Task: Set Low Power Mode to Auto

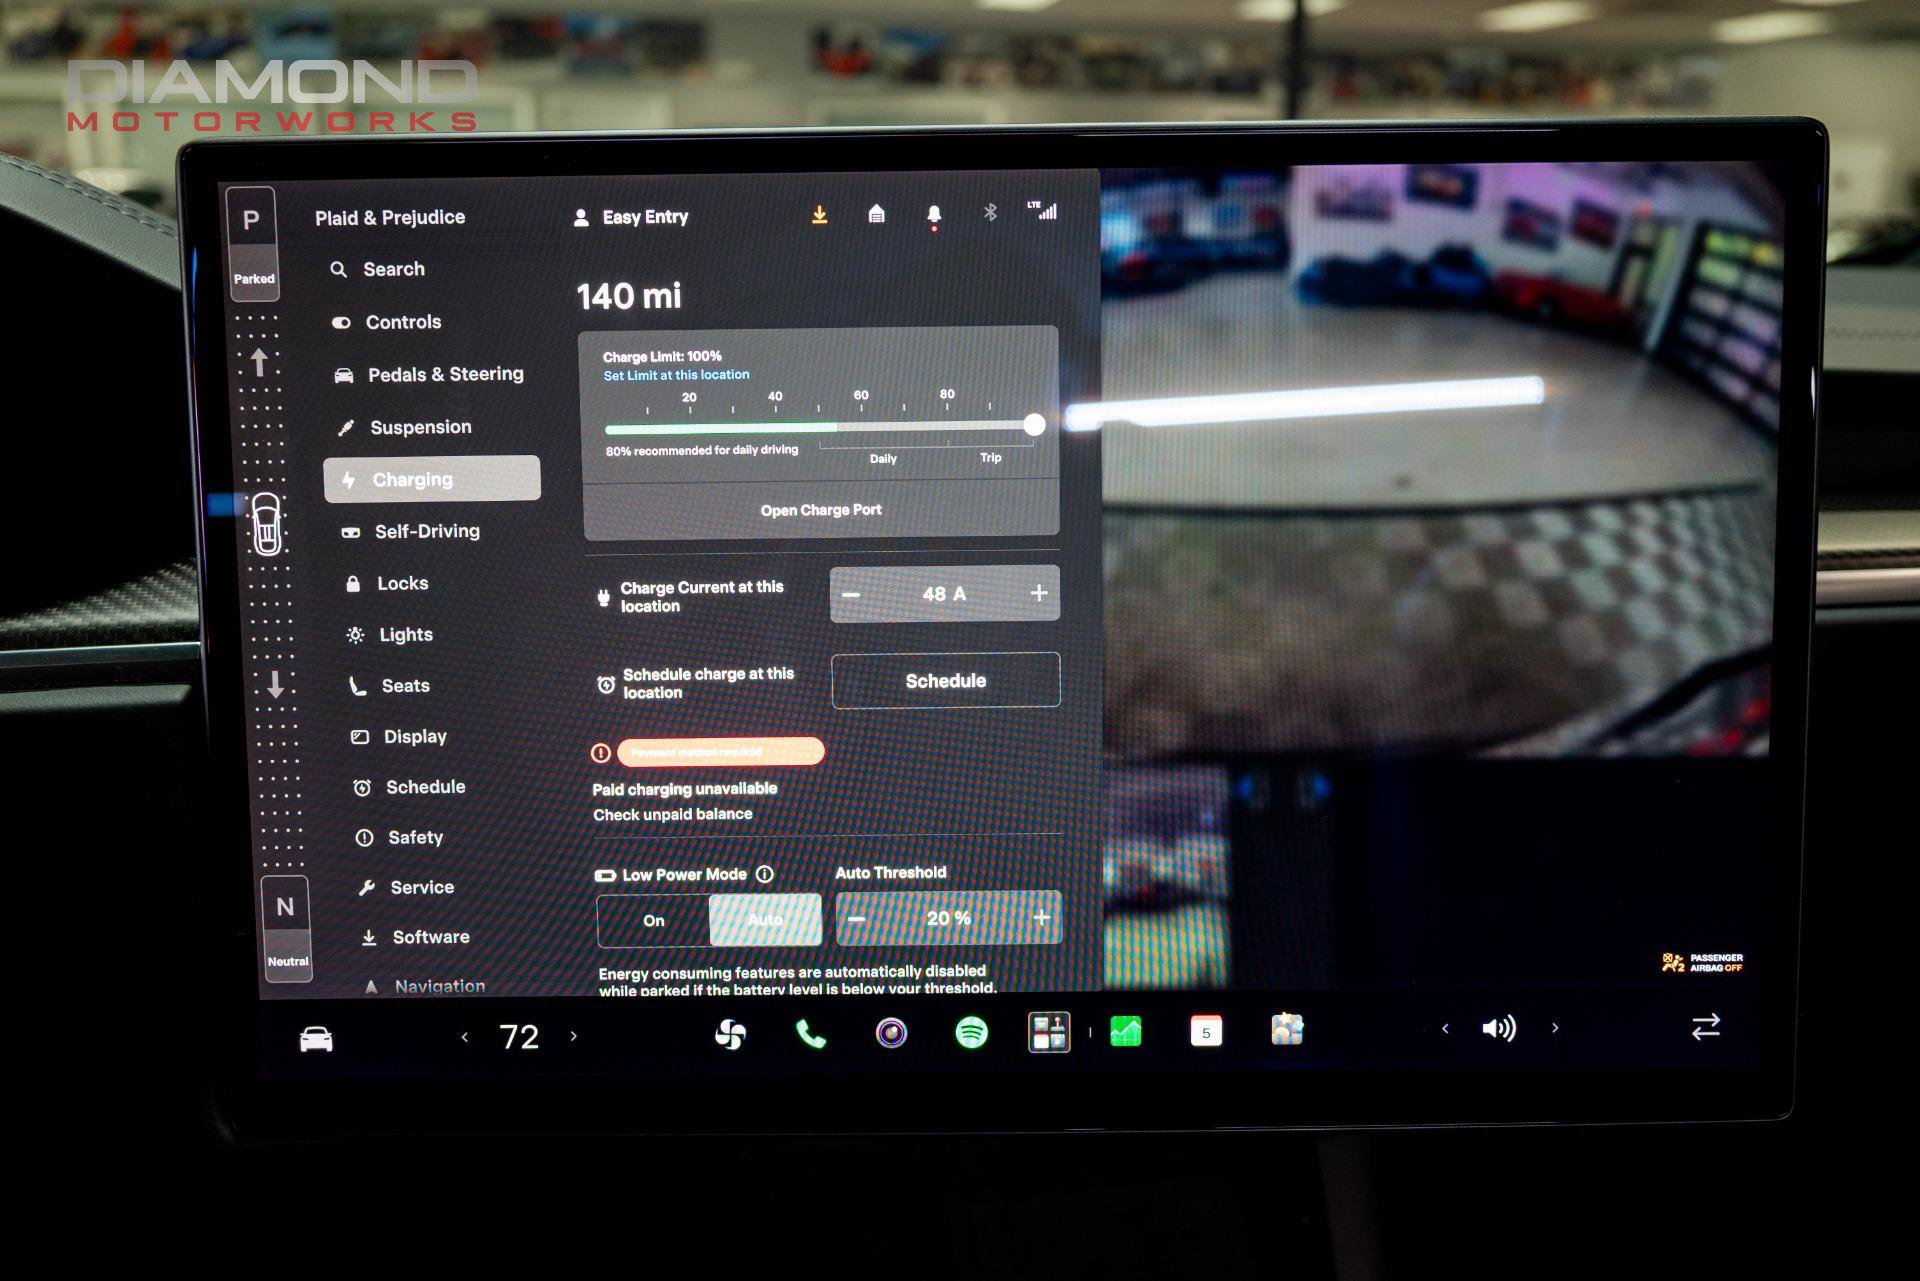Action: coord(766,920)
